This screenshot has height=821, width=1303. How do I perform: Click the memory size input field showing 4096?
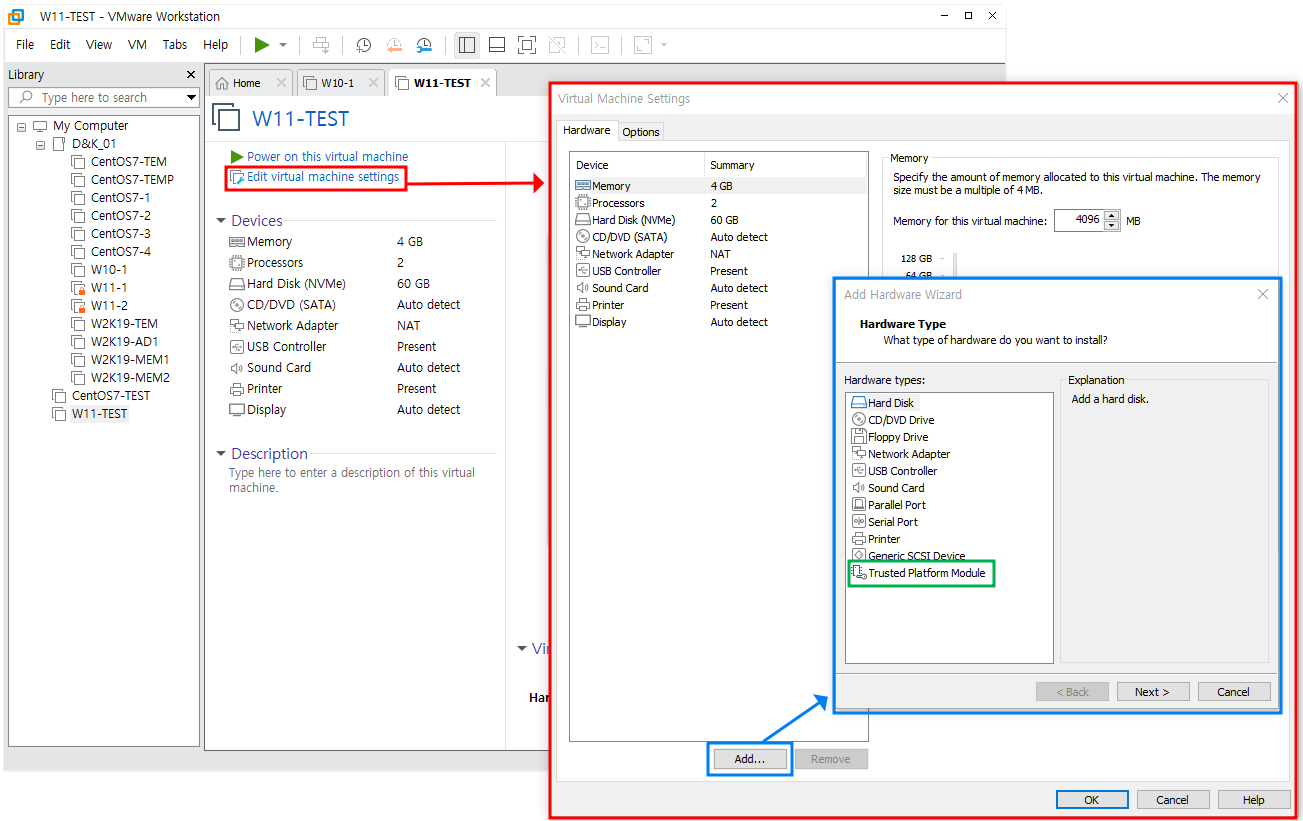(x=1078, y=221)
